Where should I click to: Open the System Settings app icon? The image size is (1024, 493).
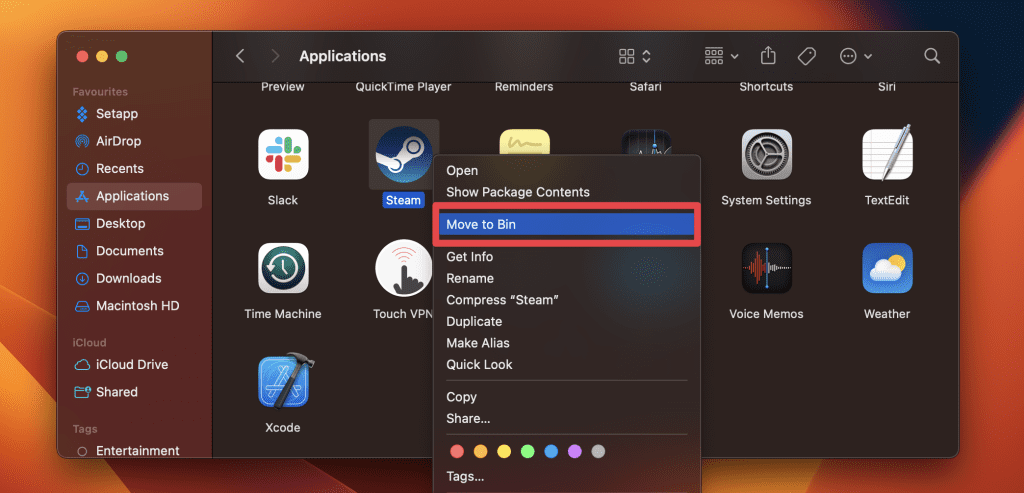(x=766, y=155)
